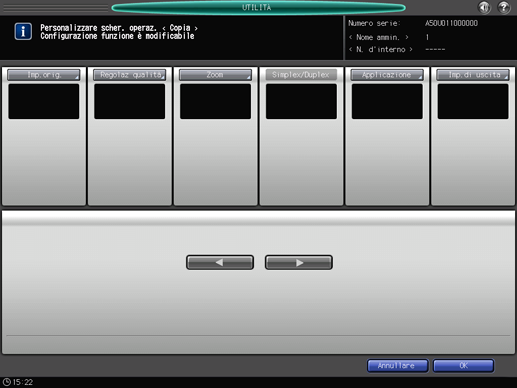Open the Zoom function tab

(x=215, y=75)
